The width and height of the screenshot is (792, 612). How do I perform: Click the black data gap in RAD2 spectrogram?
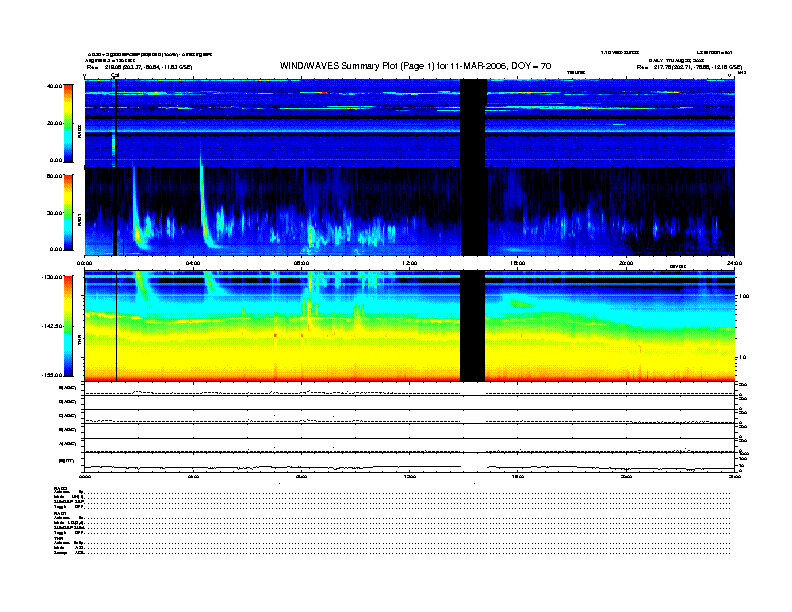point(473,123)
